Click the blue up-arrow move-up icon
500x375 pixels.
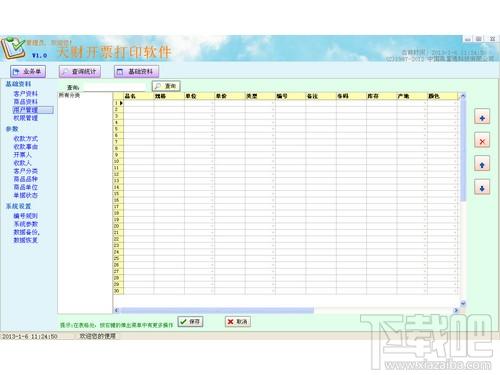[x=482, y=164]
